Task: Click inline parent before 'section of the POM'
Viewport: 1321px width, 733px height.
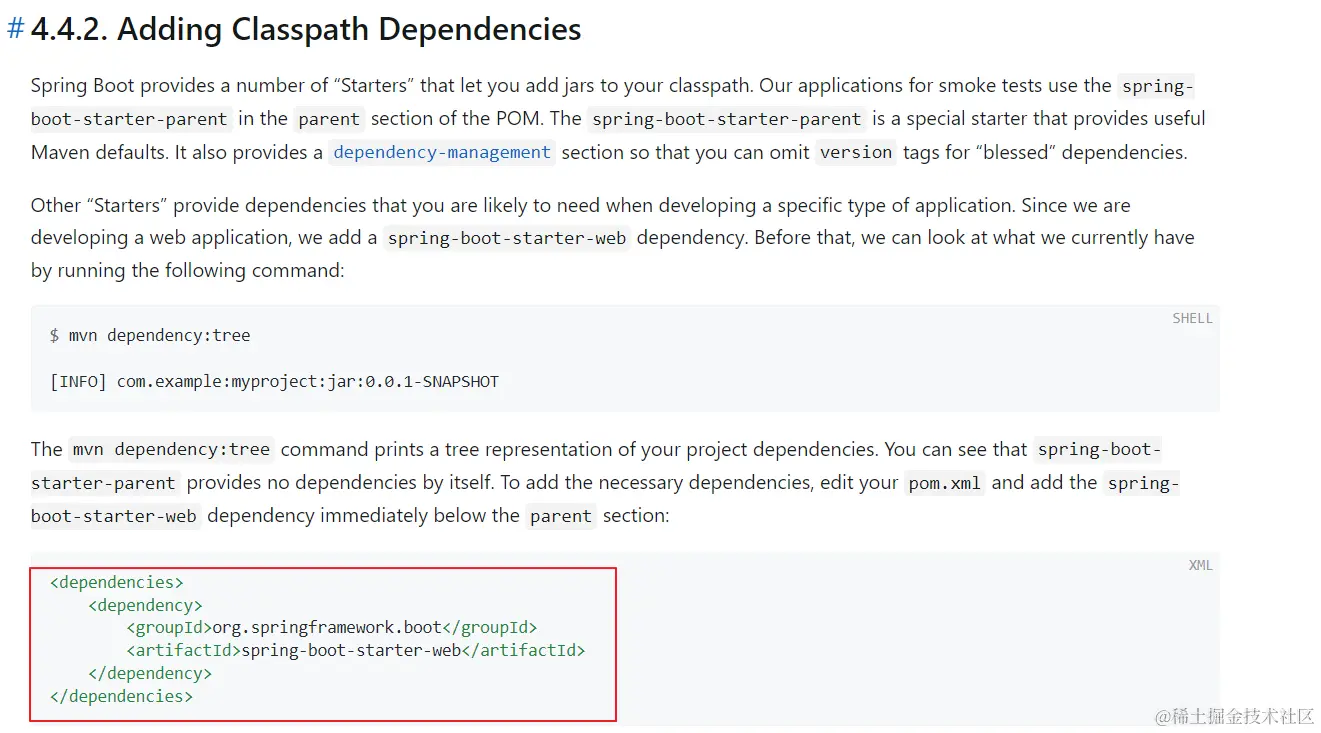Action: pyautogui.click(x=329, y=119)
